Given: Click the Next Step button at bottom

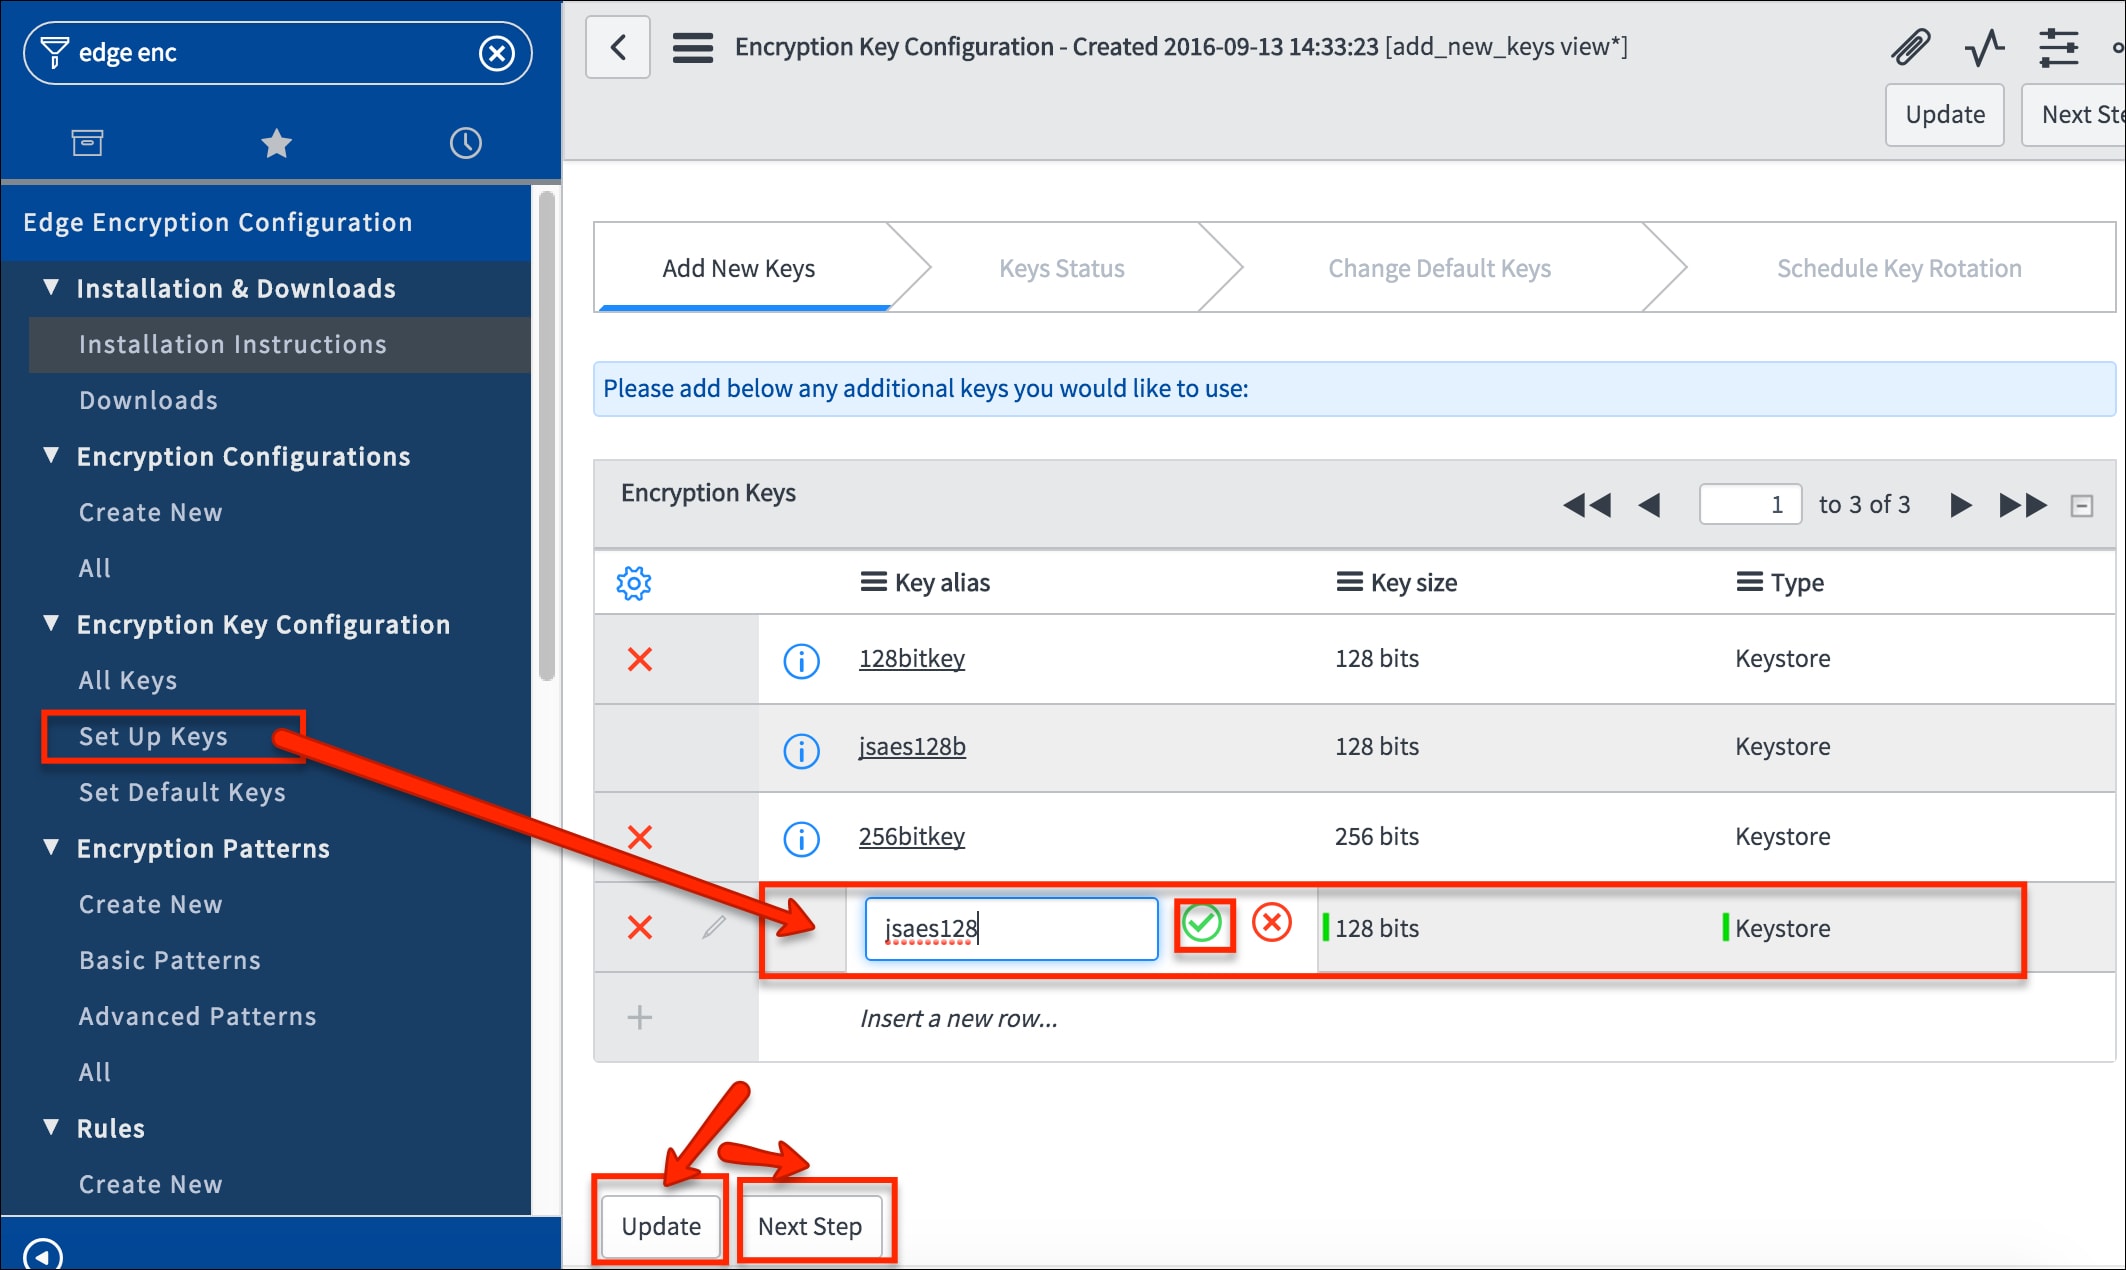Looking at the screenshot, I should 810,1226.
